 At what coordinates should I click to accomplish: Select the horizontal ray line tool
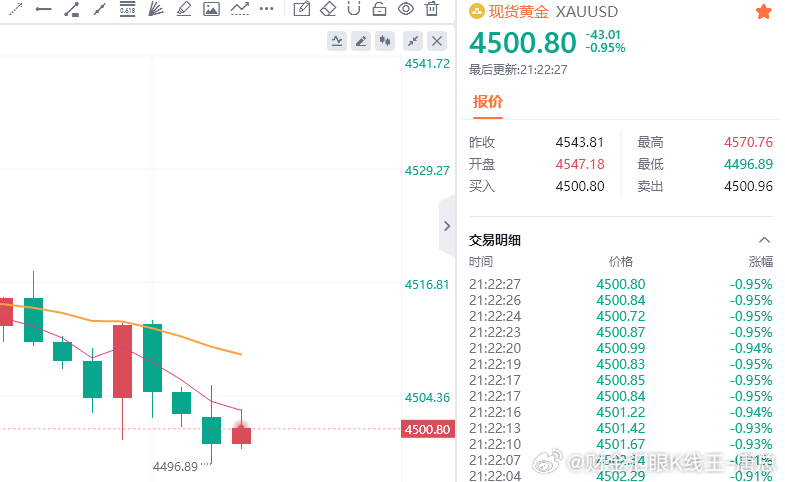(44, 9)
